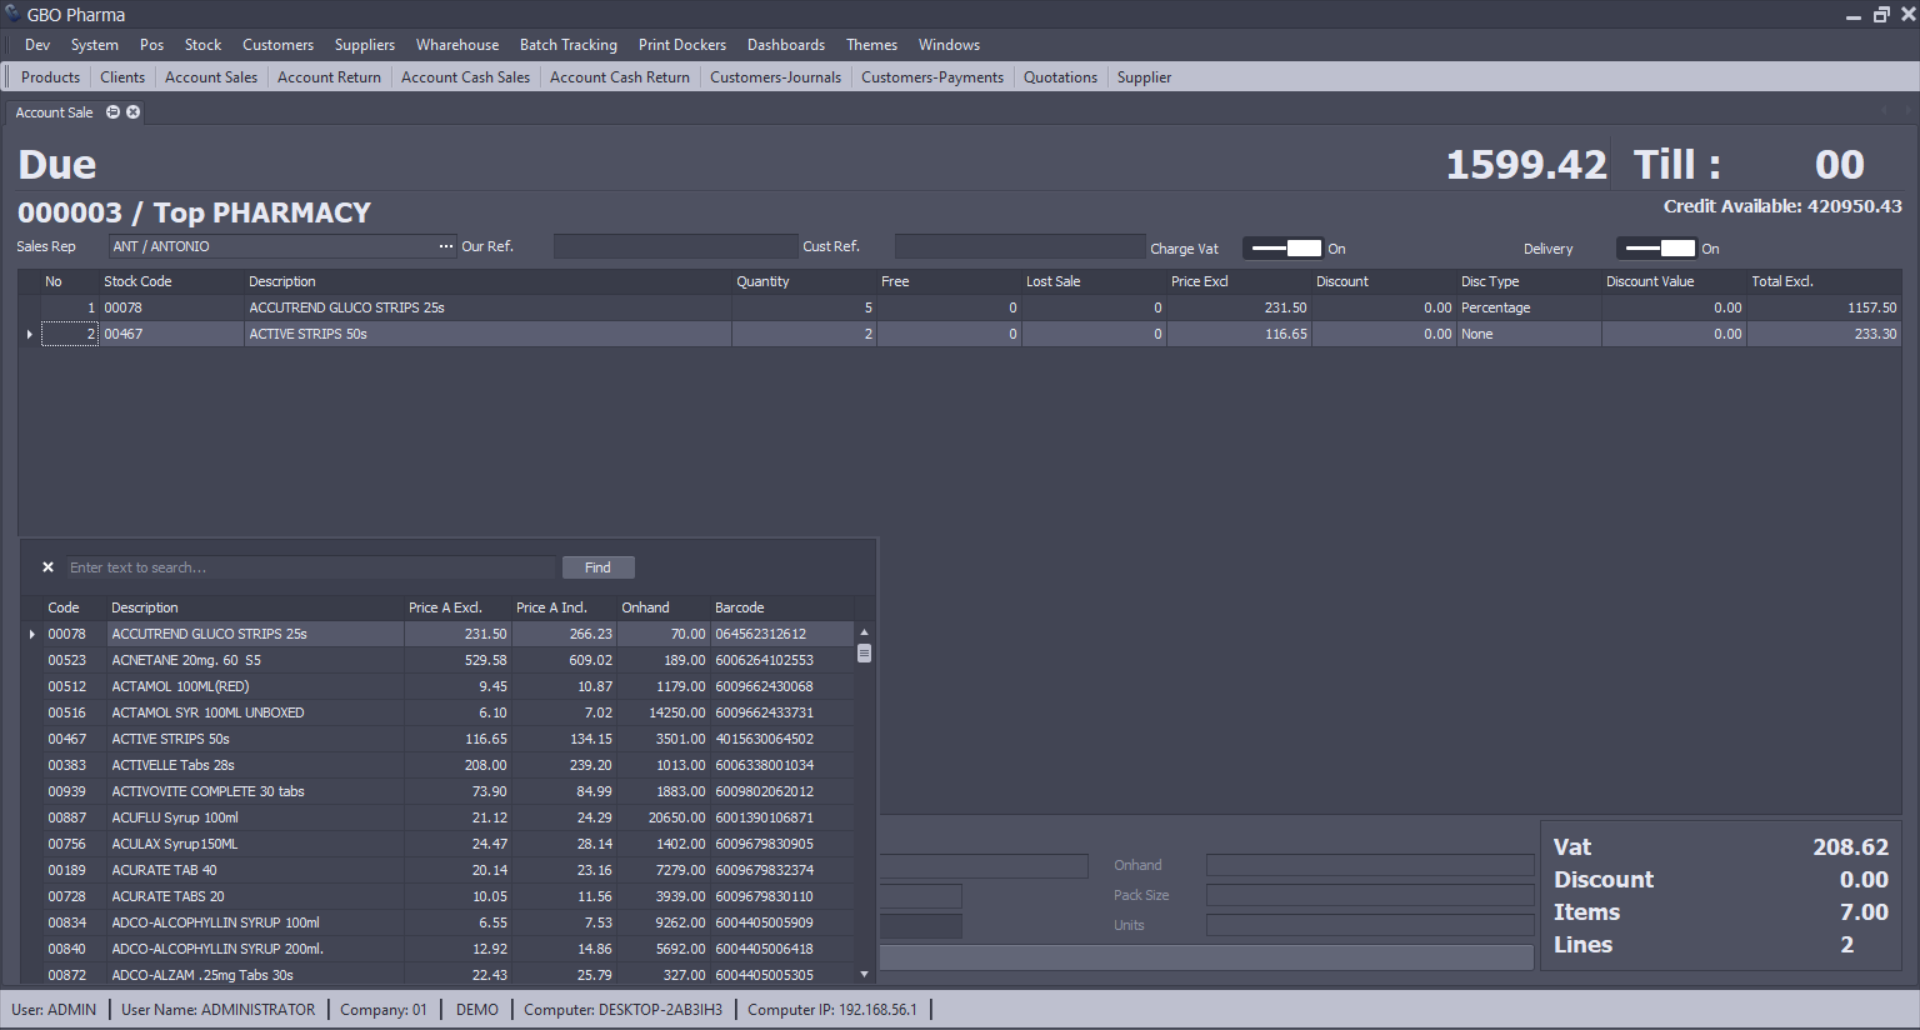Close the Account Sale tab
Viewport: 1920px width, 1030px height.
(133, 112)
